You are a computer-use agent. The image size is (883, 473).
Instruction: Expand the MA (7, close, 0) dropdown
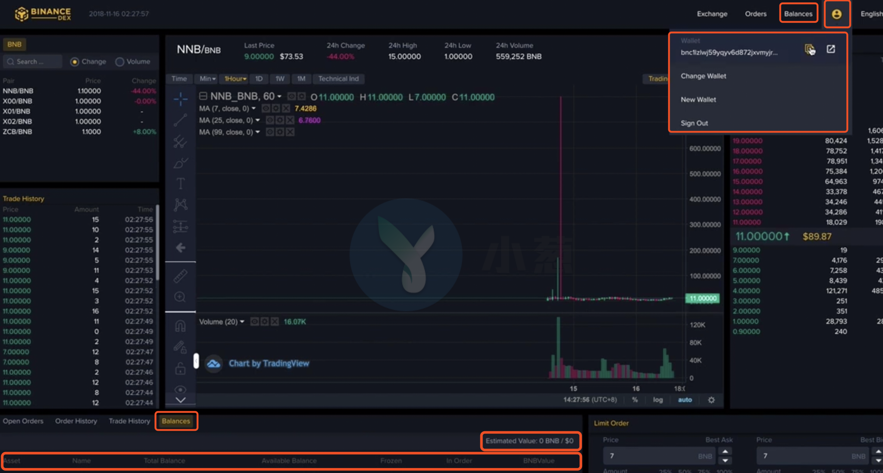pyautogui.click(x=253, y=108)
